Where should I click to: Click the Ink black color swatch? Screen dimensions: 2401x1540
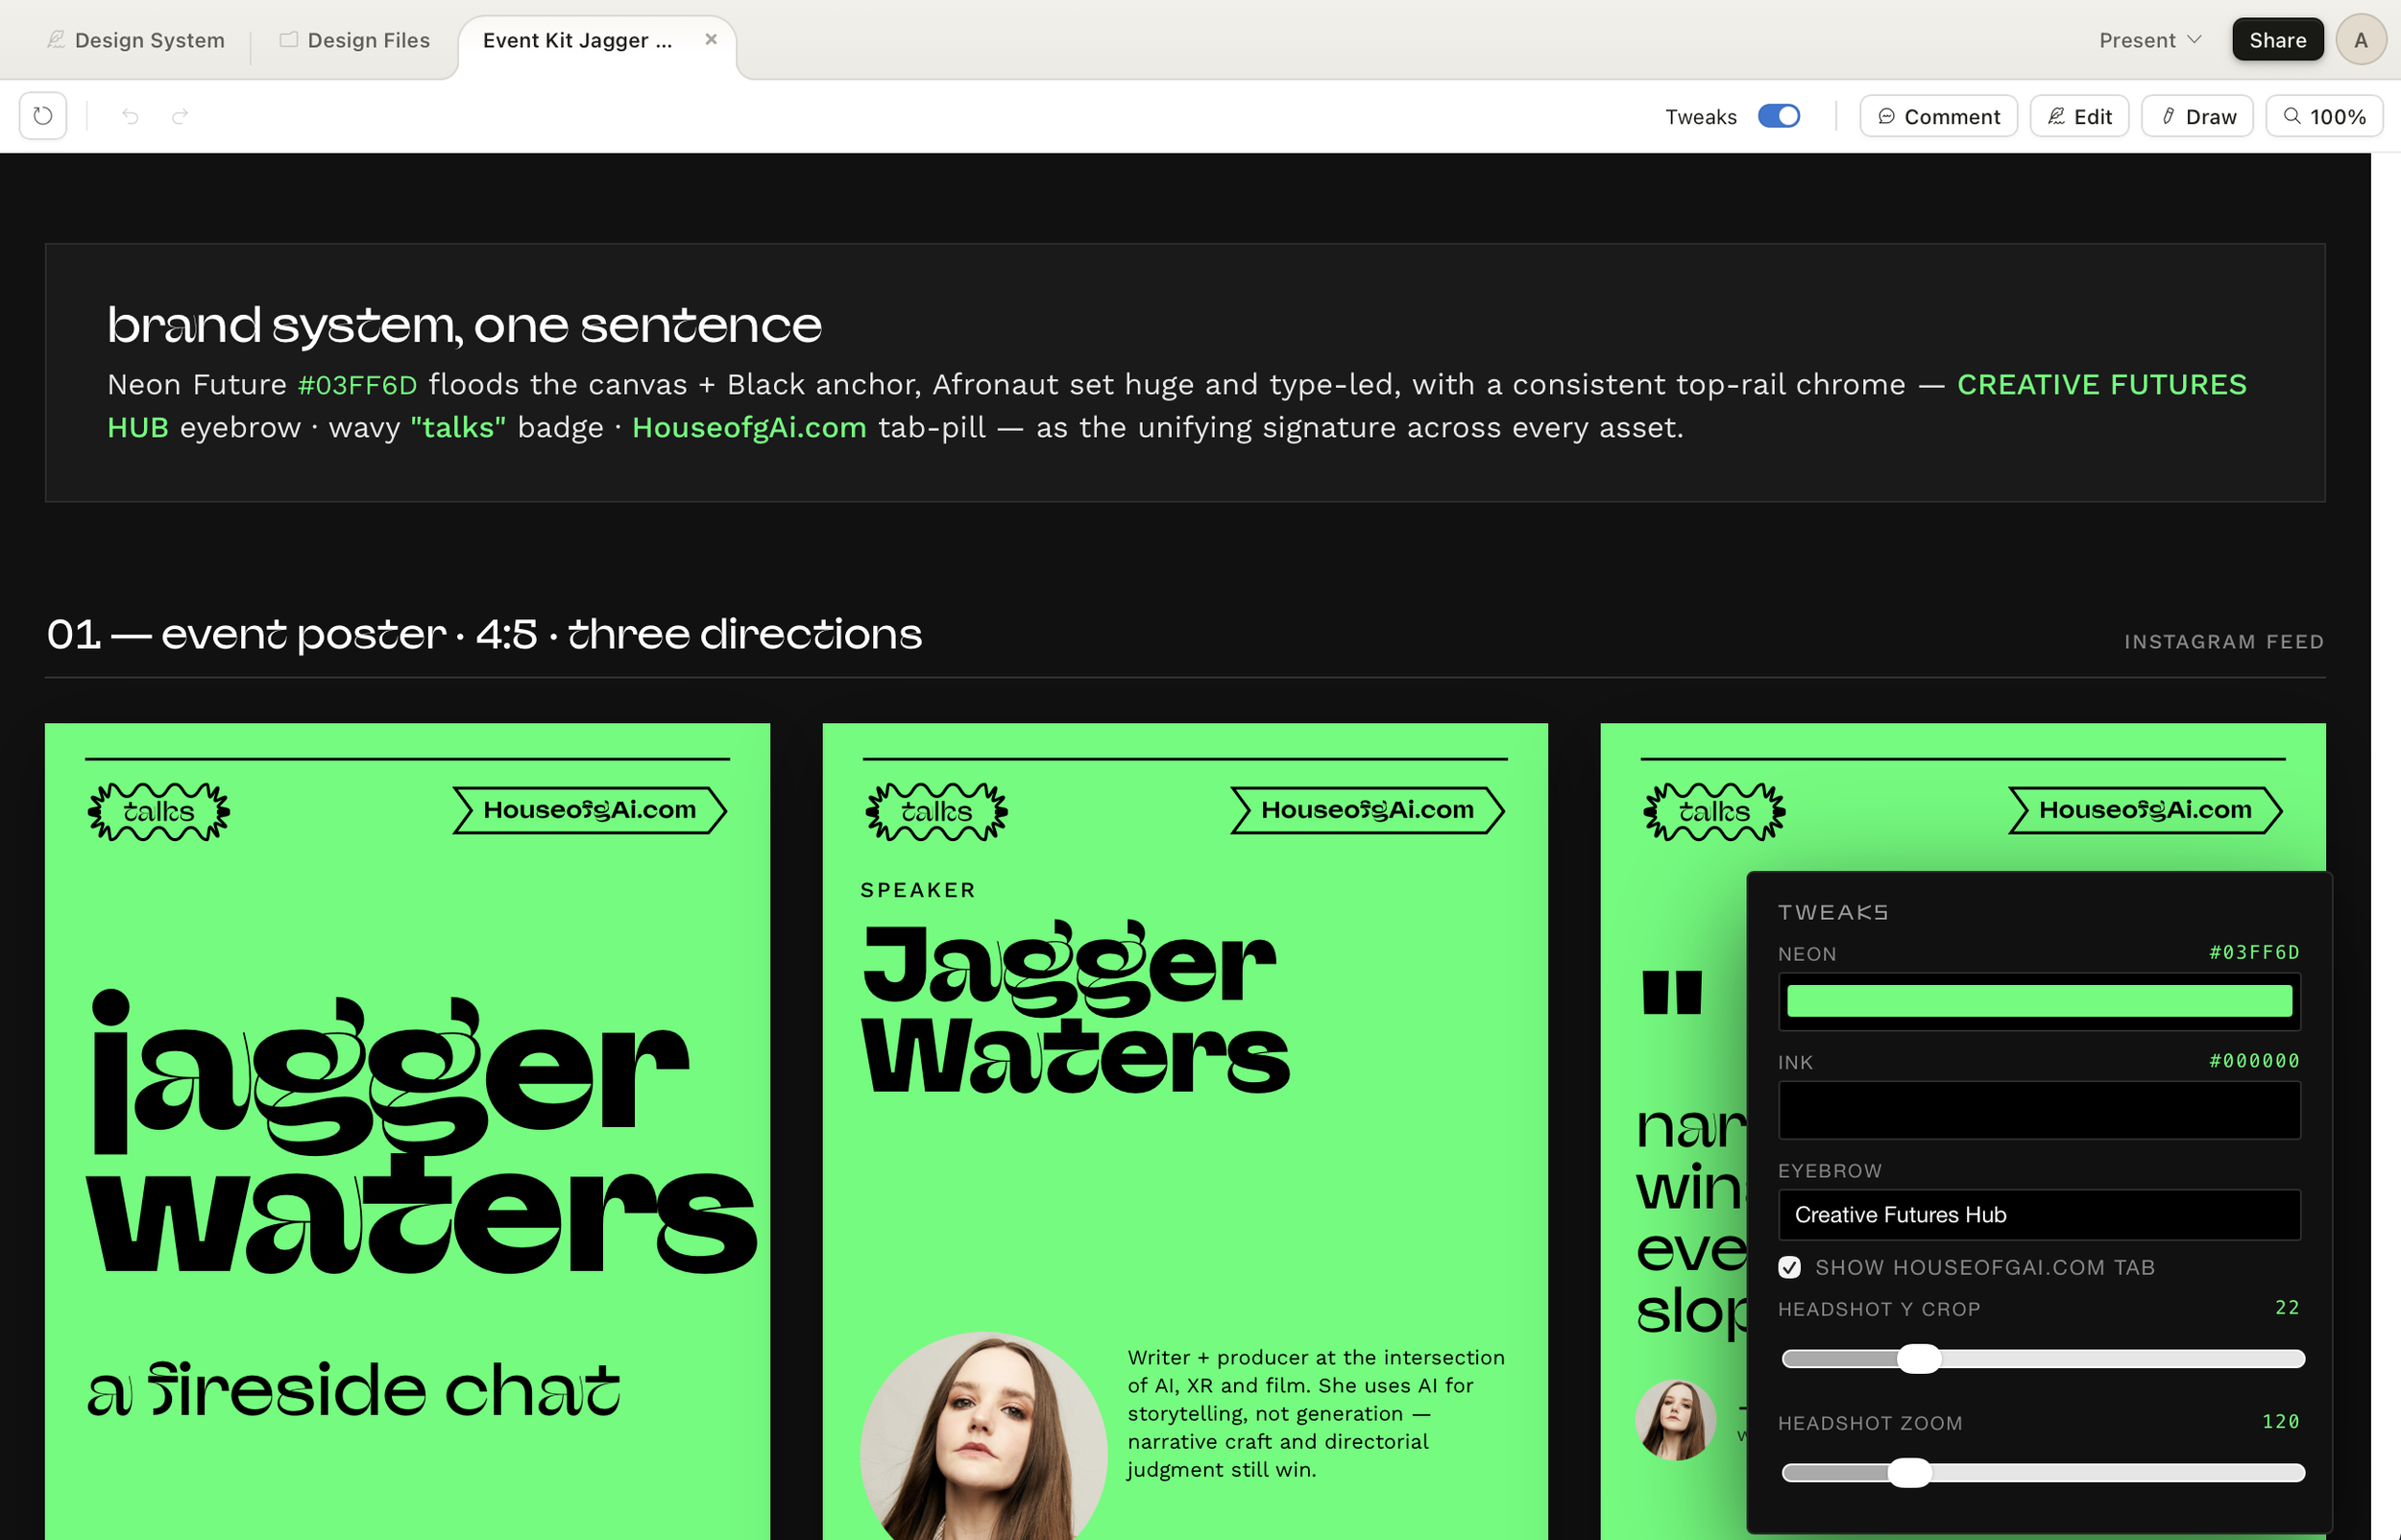[2038, 1109]
